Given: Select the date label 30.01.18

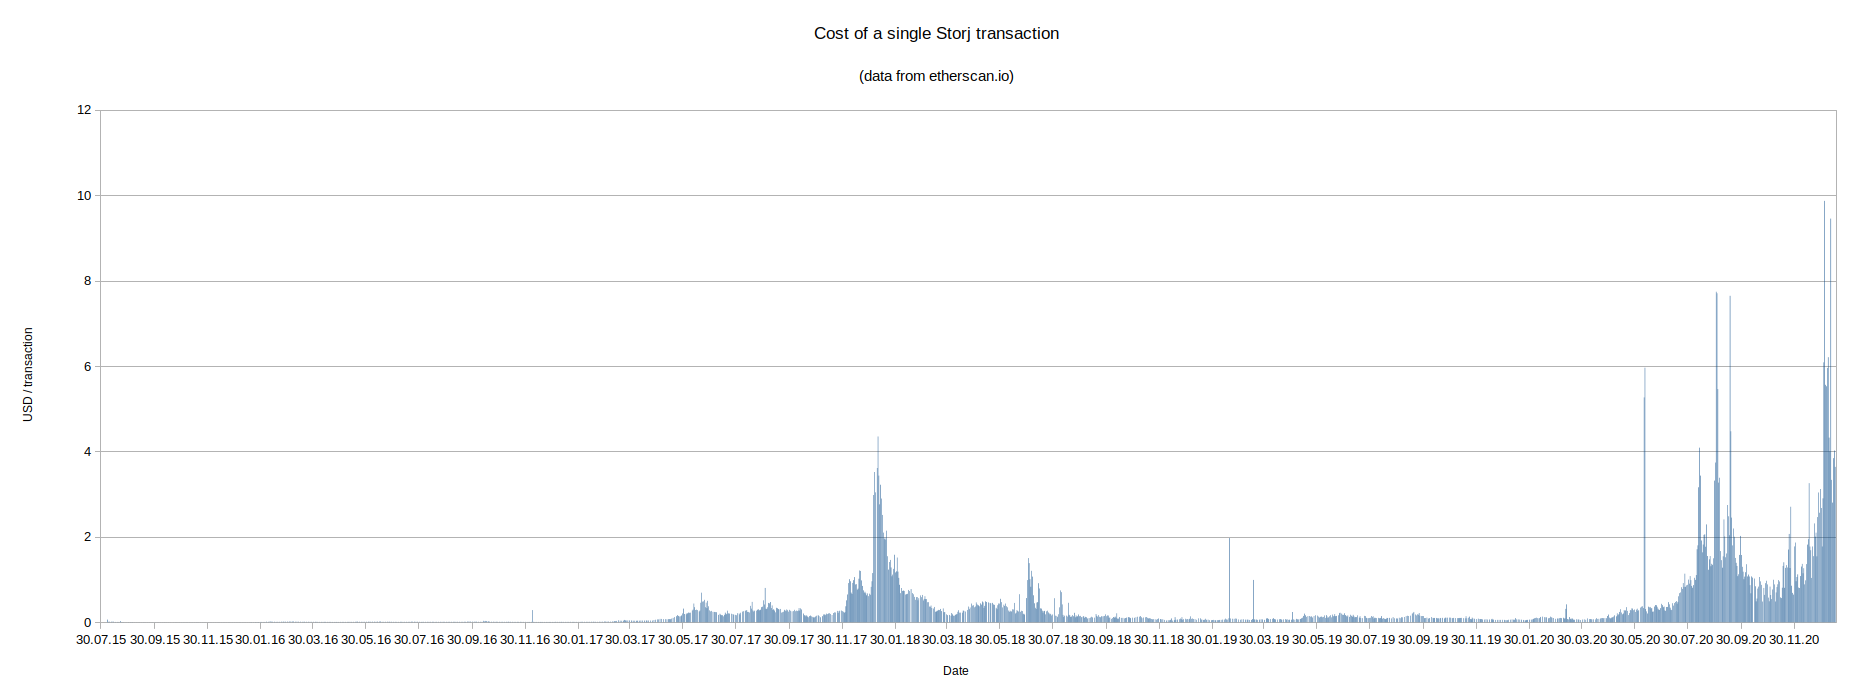Looking at the screenshot, I should tap(895, 639).
